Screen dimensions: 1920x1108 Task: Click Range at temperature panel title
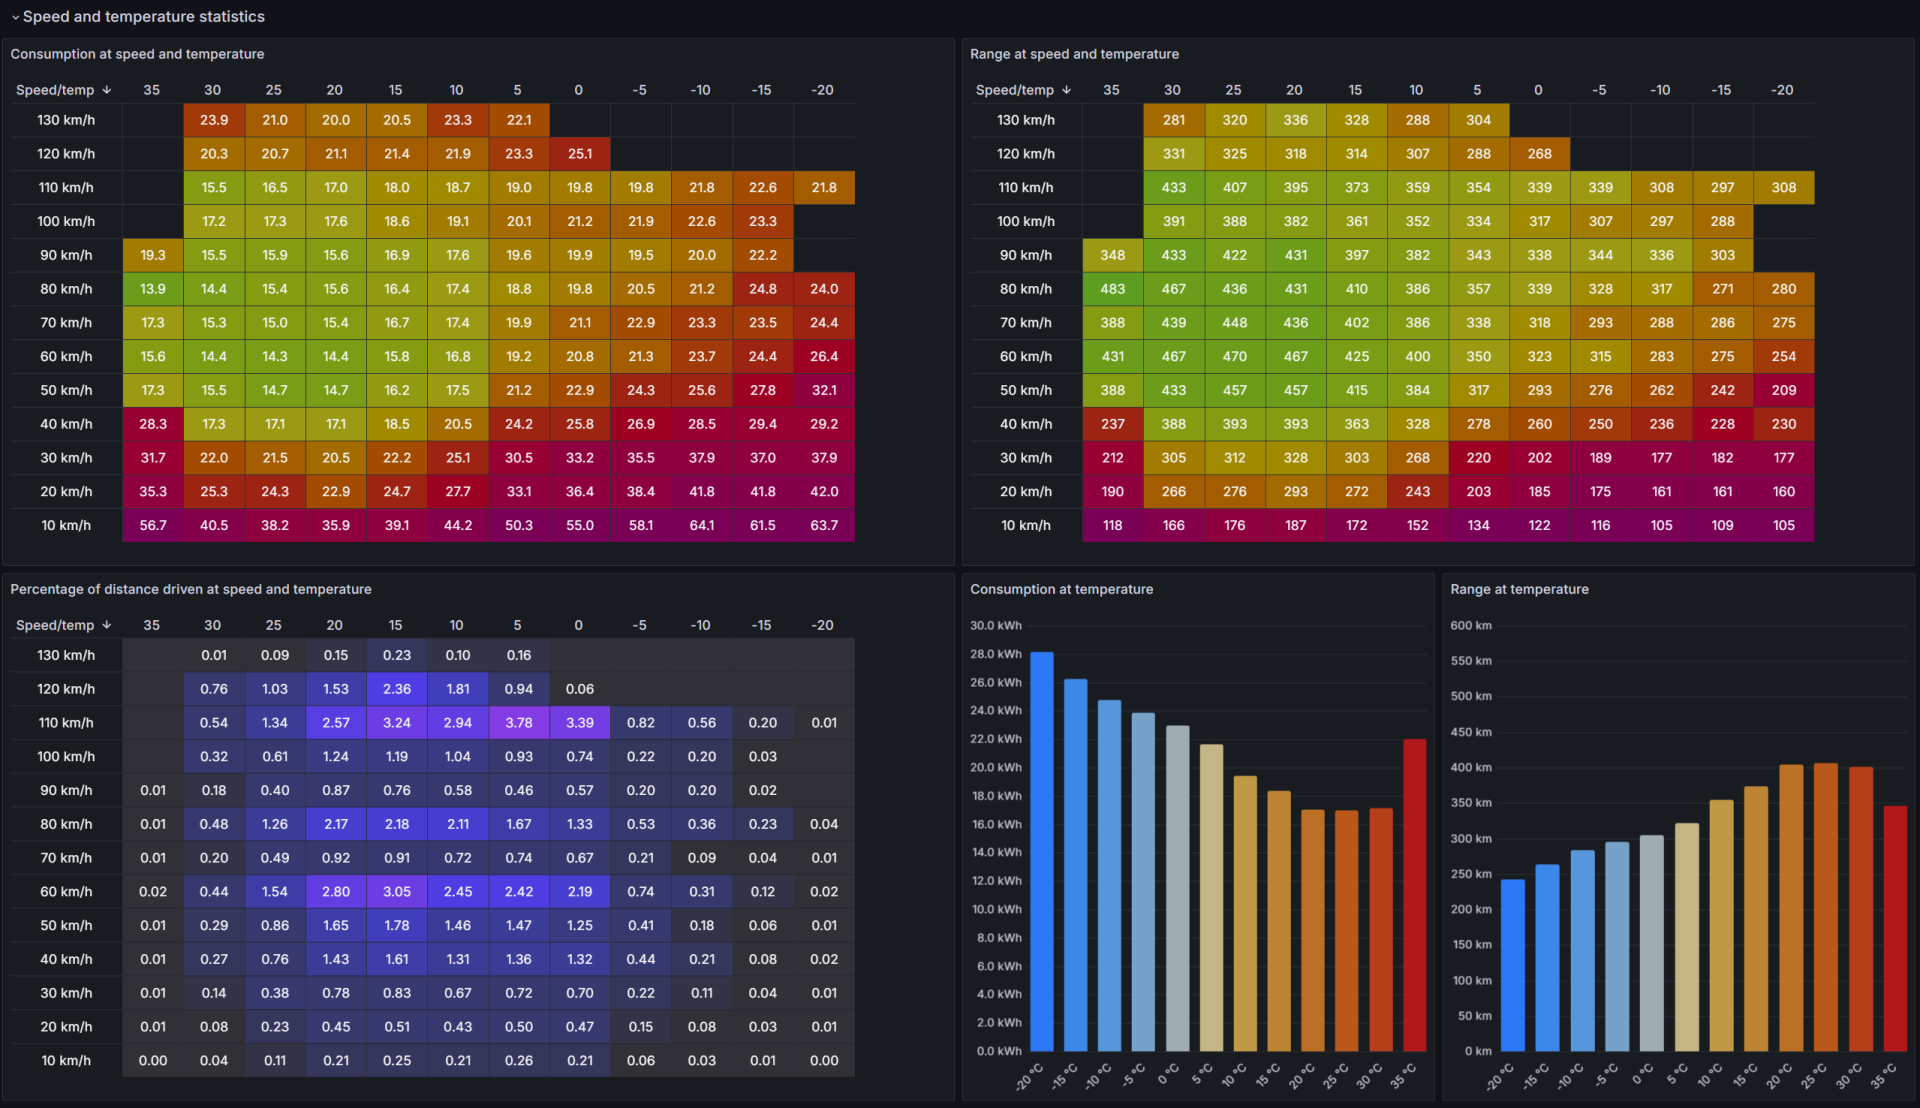click(x=1519, y=589)
